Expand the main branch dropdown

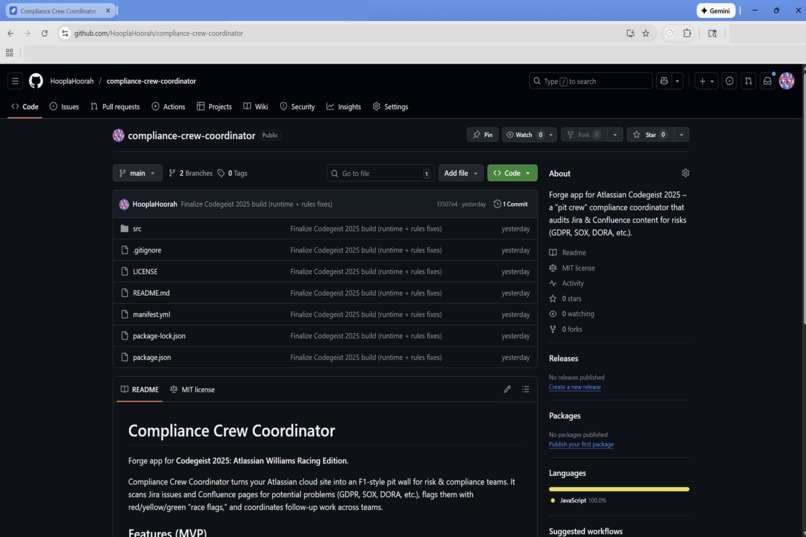[137, 173]
